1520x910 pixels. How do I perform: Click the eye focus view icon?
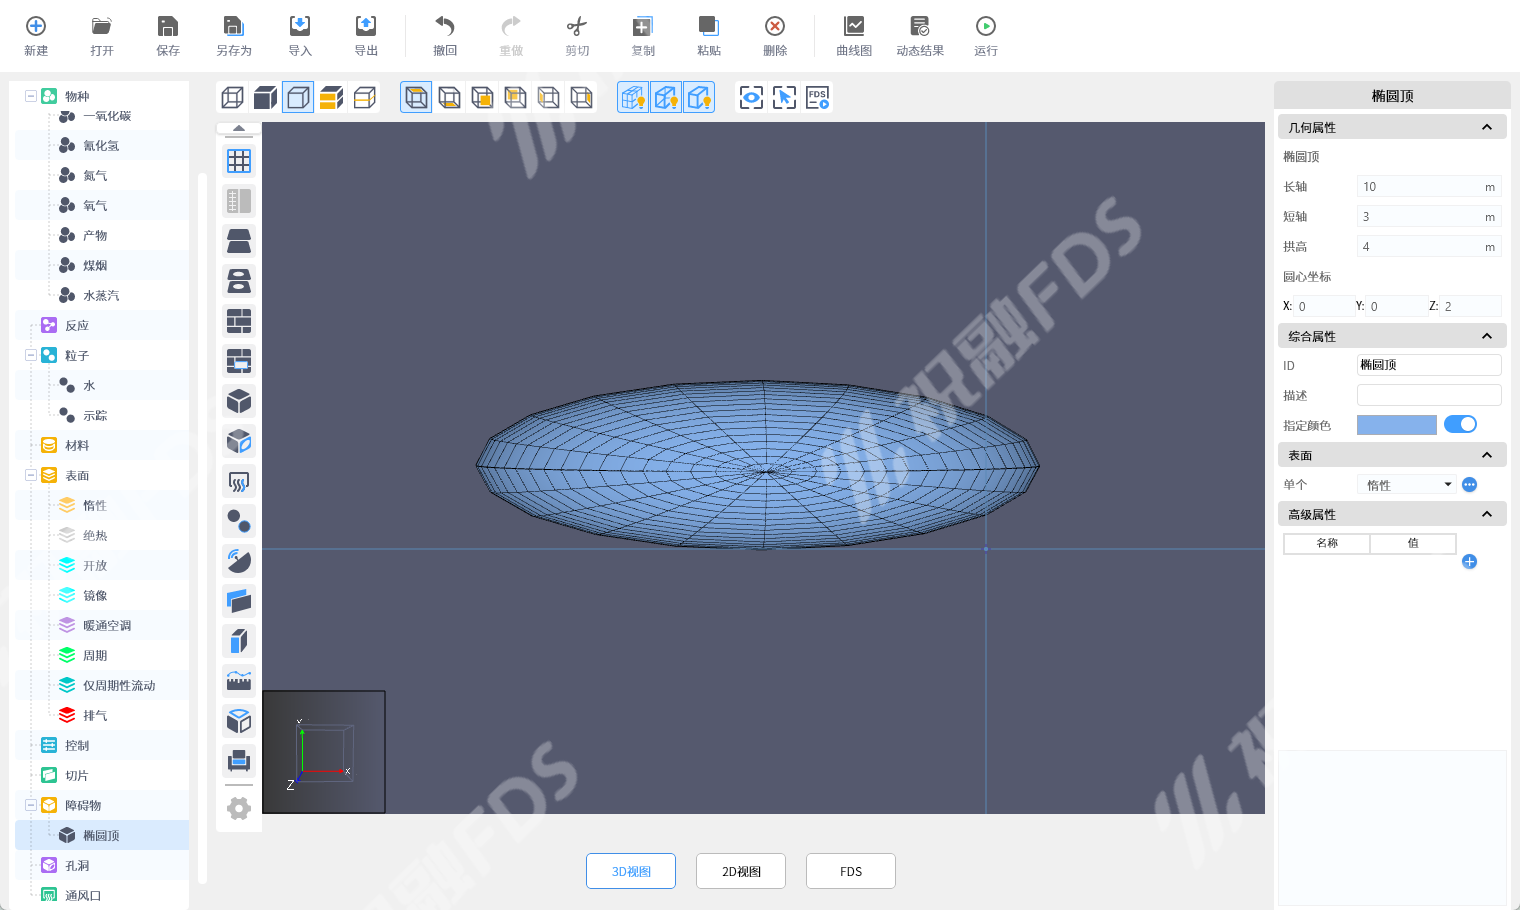751,97
